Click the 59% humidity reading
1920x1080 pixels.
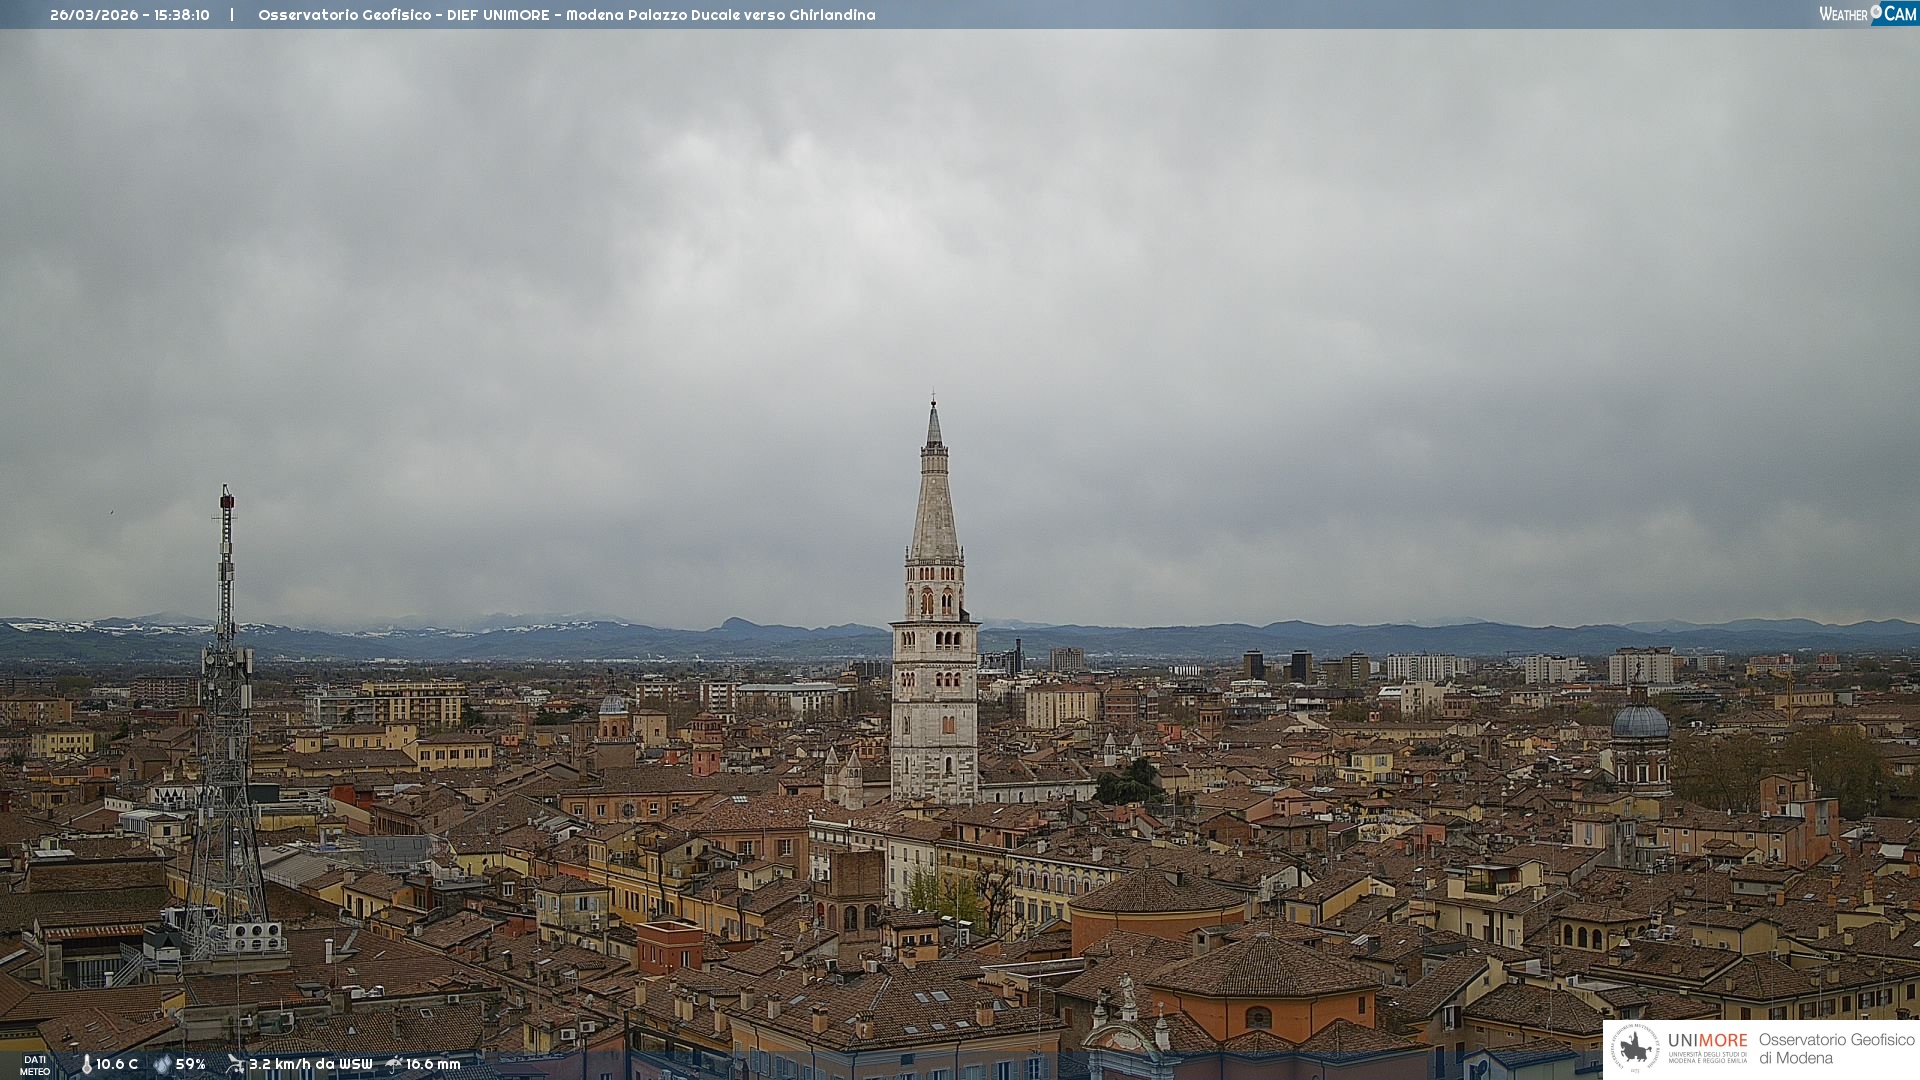pyautogui.click(x=191, y=1064)
